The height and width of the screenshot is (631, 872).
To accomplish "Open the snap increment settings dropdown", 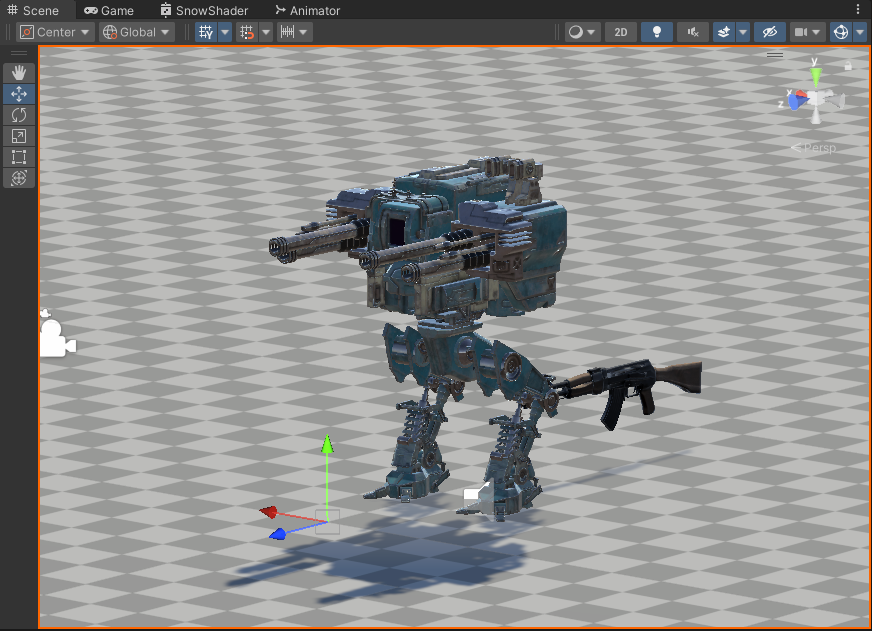I will click(294, 32).
